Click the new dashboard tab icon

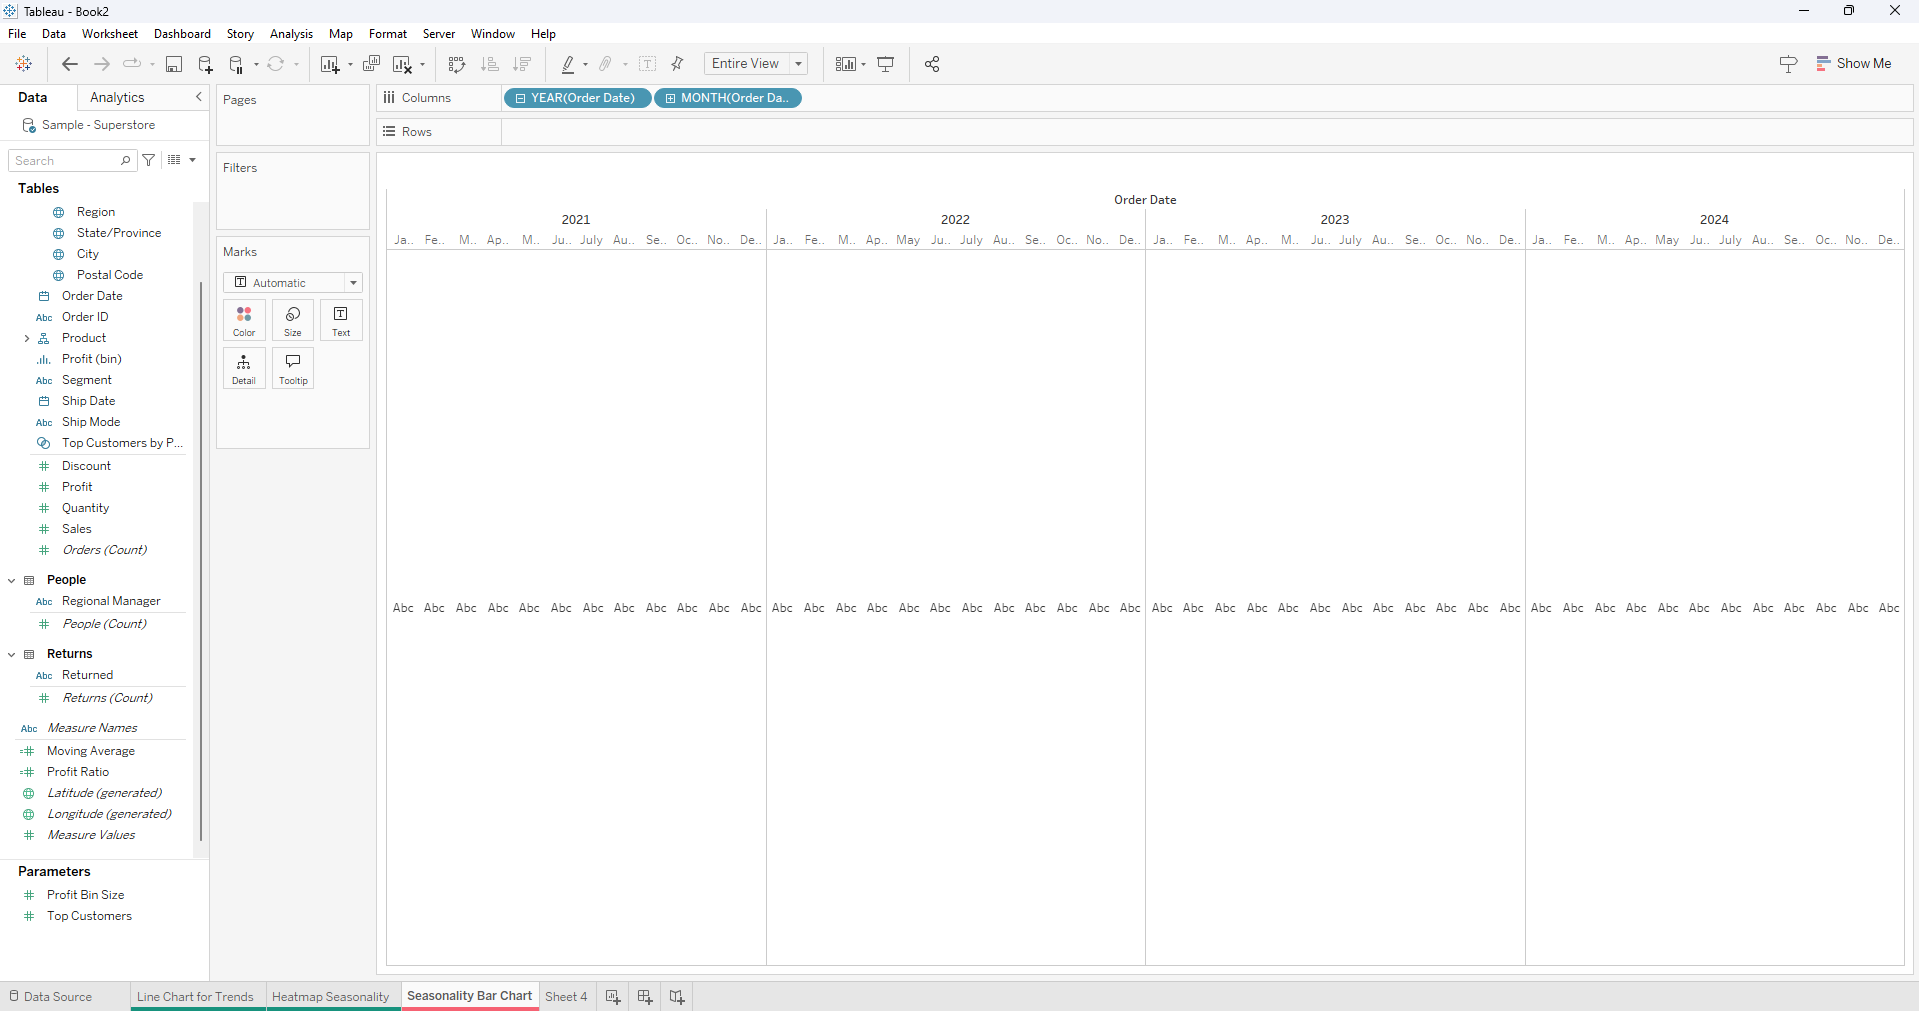click(x=645, y=997)
